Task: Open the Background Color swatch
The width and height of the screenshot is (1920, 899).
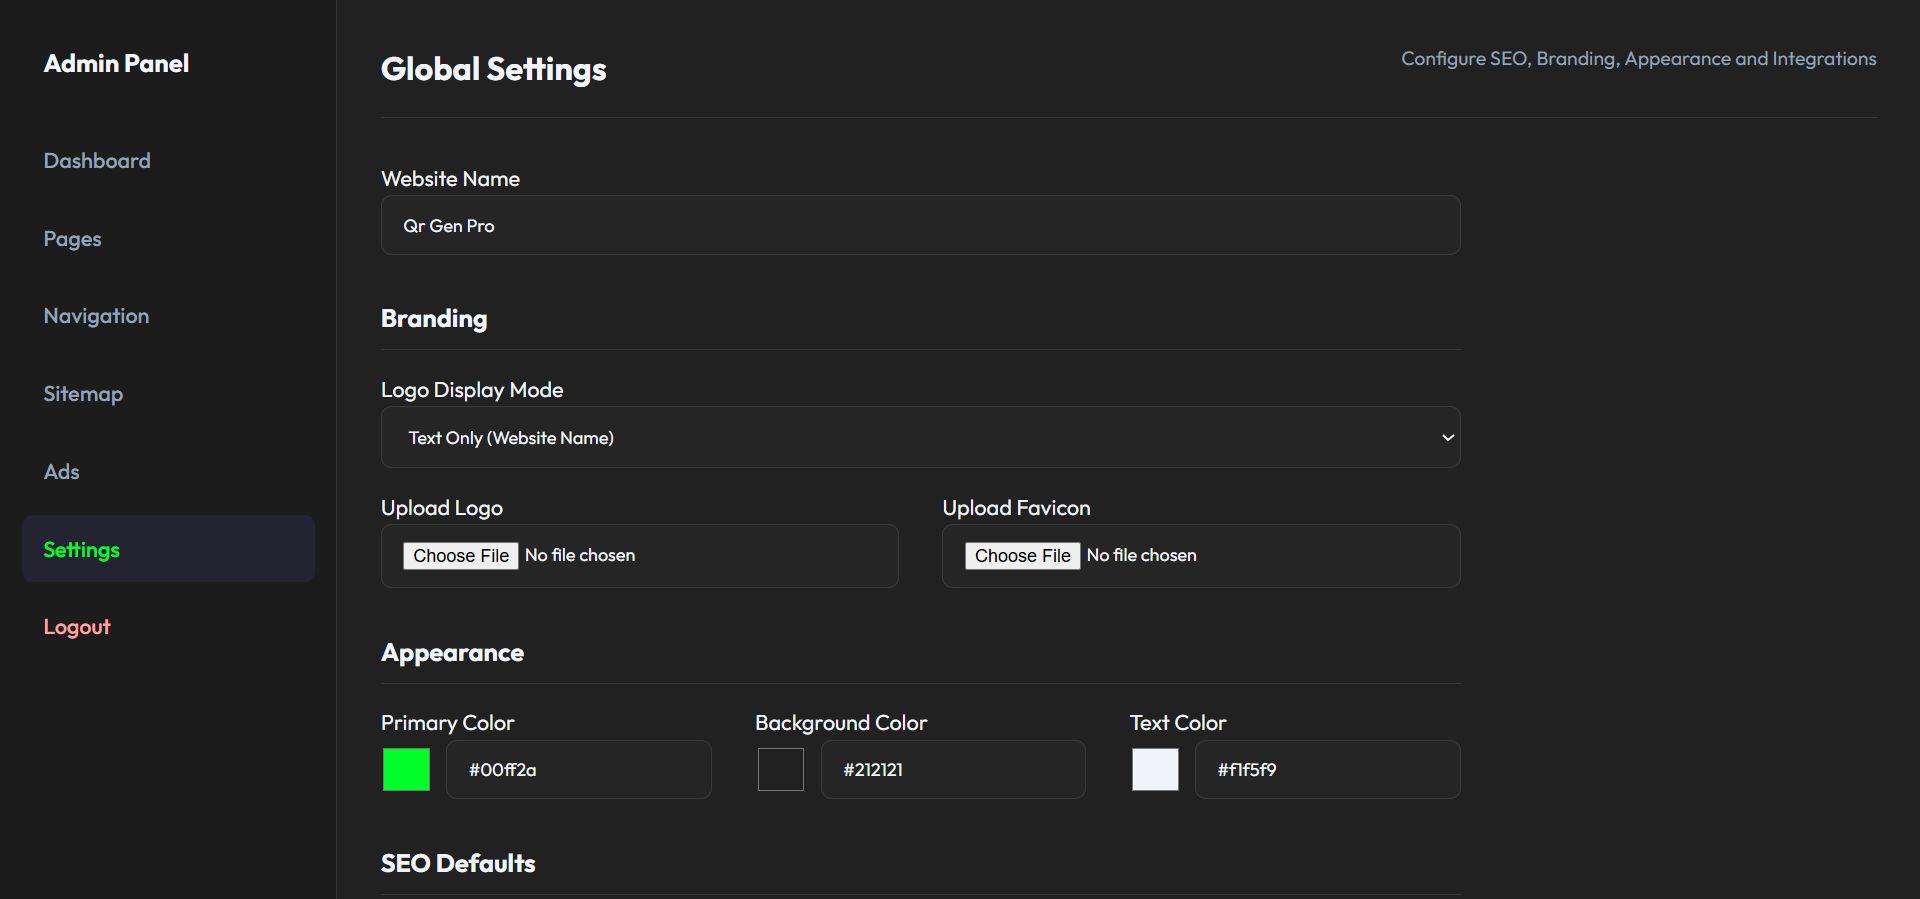Action: (781, 770)
